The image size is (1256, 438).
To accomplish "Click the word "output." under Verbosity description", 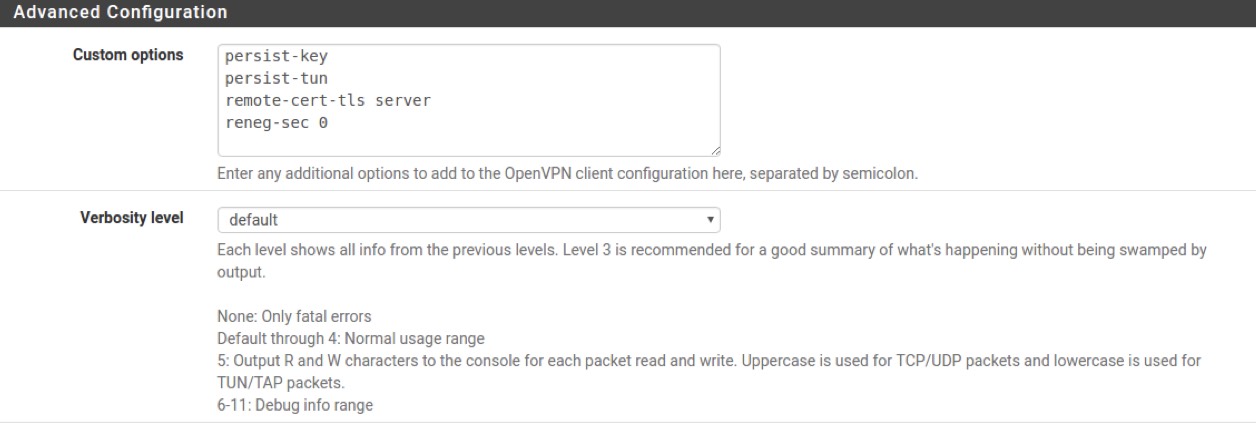I will (241, 271).
